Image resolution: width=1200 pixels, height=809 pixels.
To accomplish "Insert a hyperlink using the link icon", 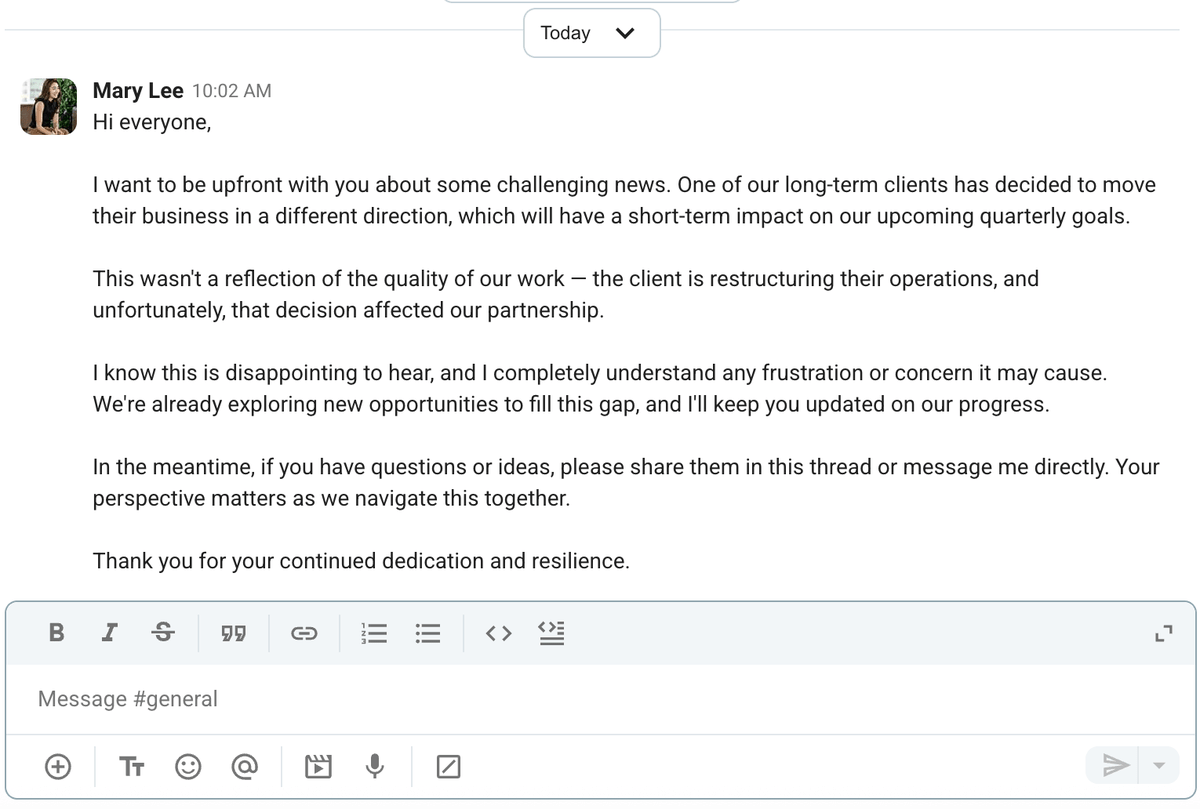I will click(304, 633).
